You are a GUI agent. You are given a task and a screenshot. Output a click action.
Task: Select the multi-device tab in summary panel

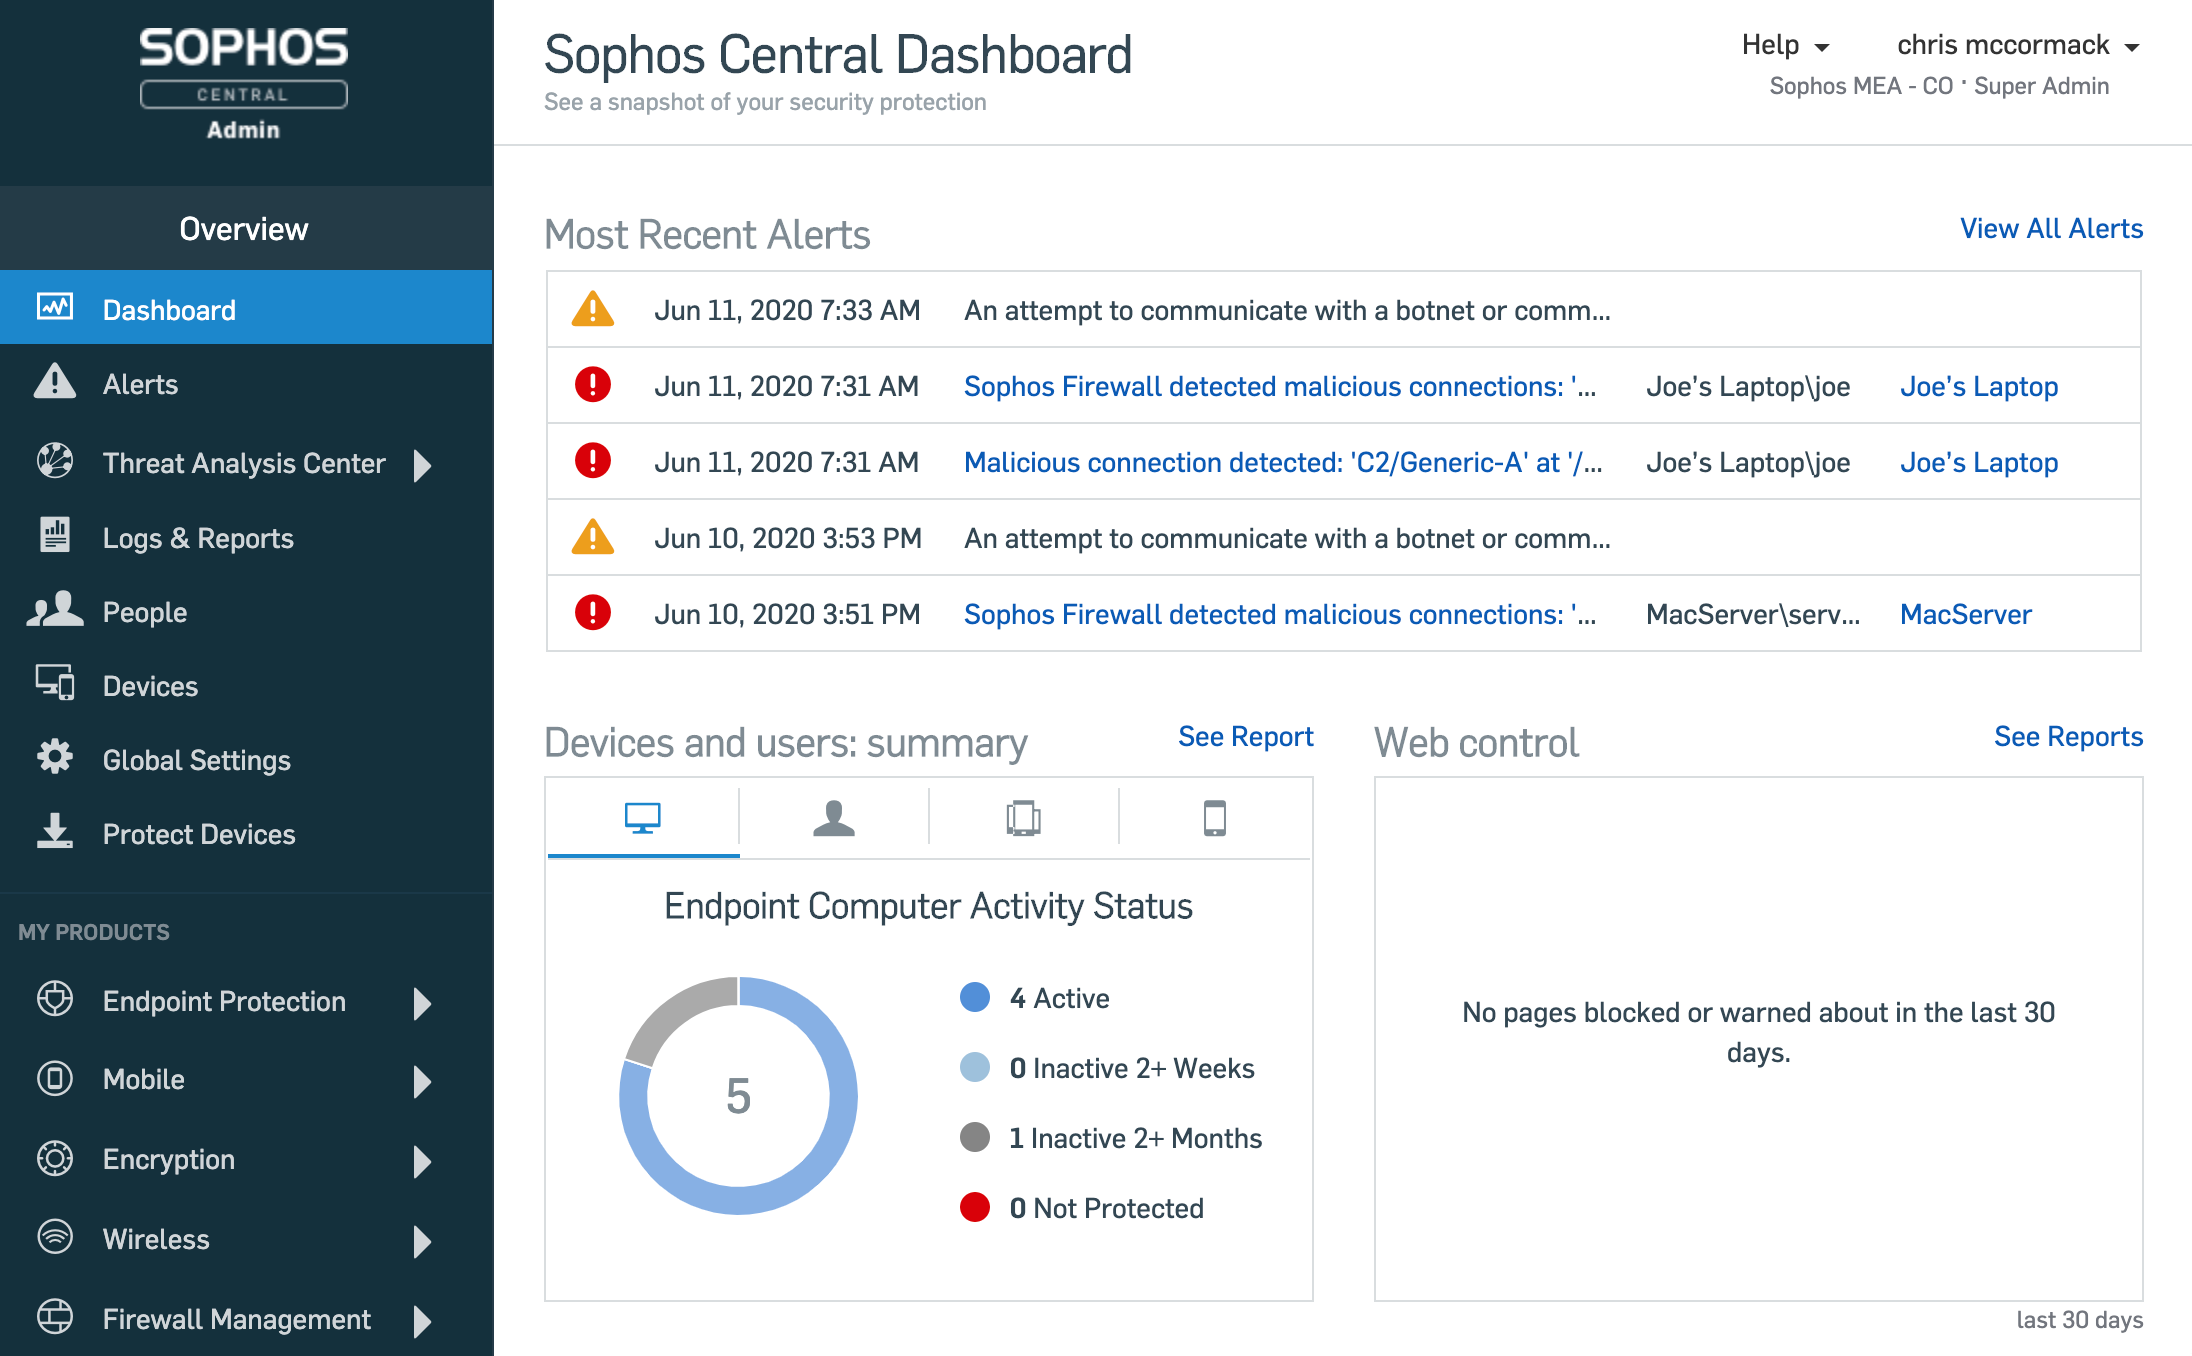point(1023,818)
